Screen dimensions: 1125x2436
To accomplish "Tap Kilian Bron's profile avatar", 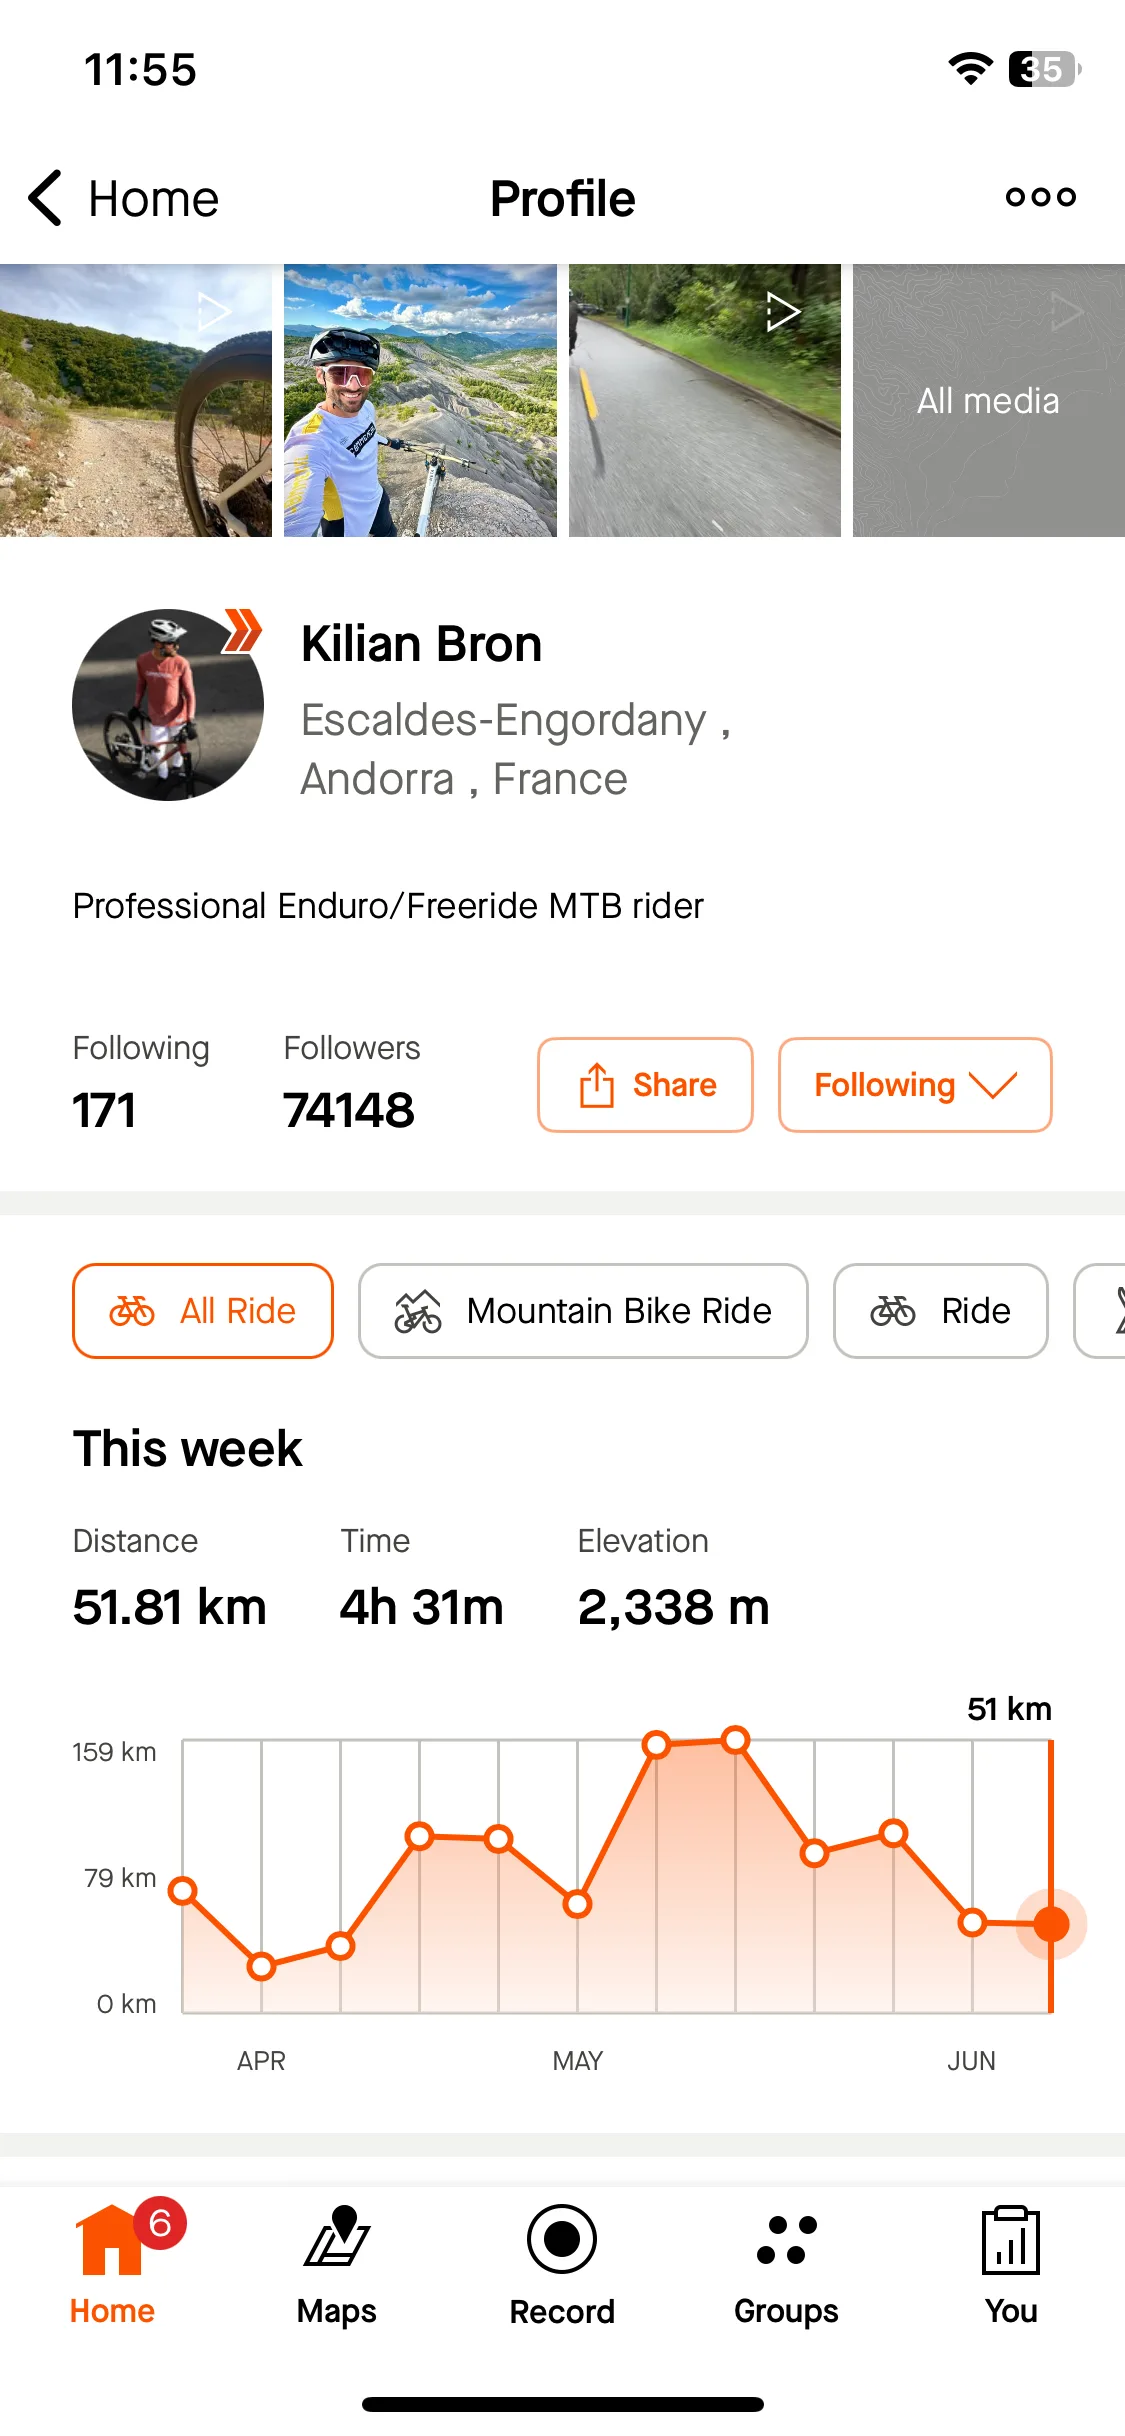I will [168, 705].
